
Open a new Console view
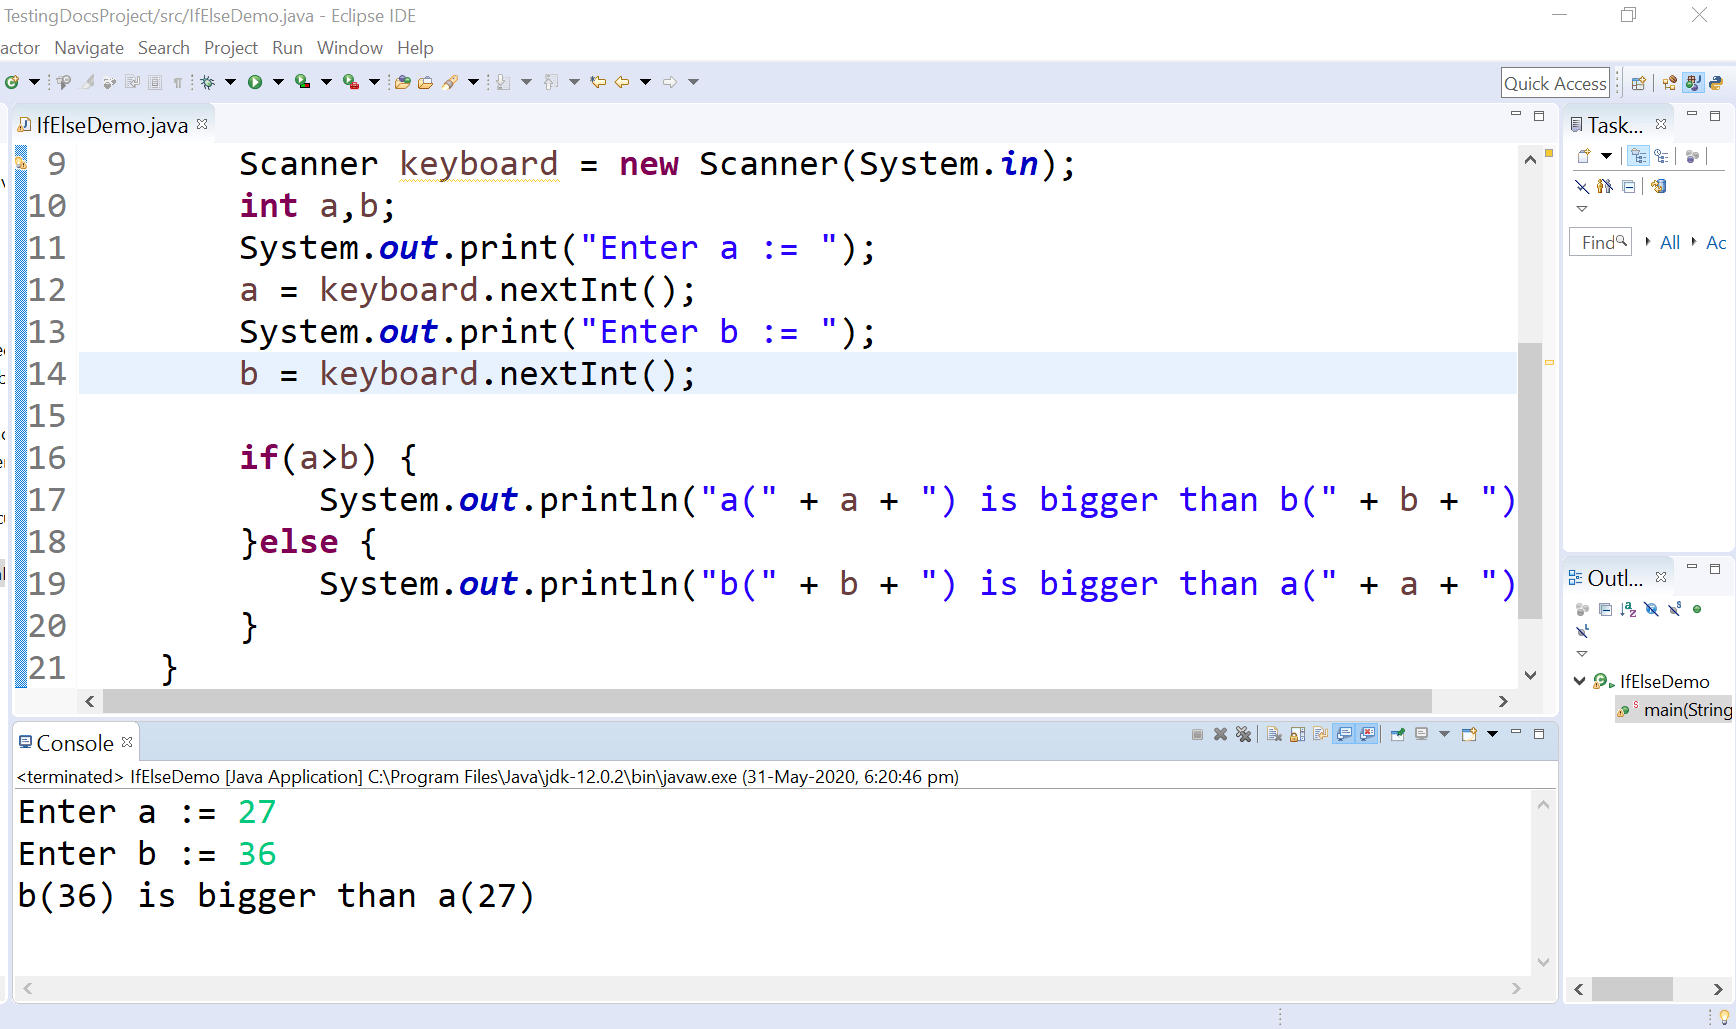(x=1468, y=734)
